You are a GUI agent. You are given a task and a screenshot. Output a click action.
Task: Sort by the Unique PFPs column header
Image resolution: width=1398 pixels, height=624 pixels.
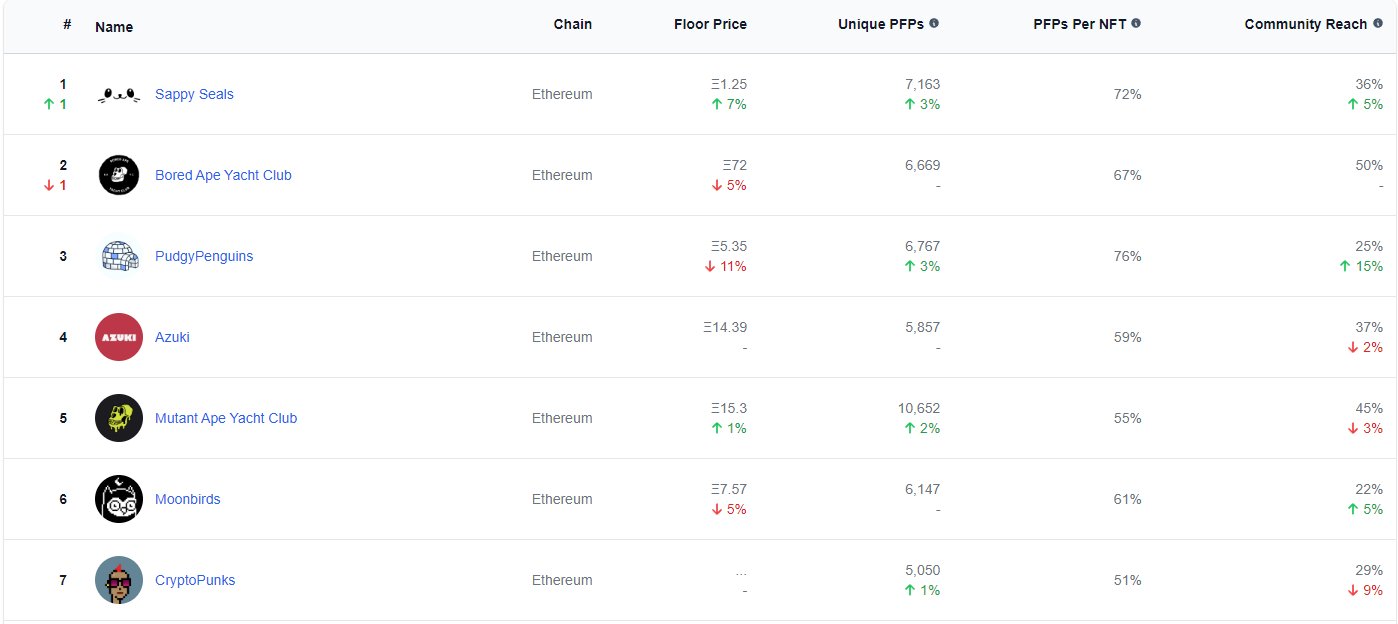click(x=881, y=24)
